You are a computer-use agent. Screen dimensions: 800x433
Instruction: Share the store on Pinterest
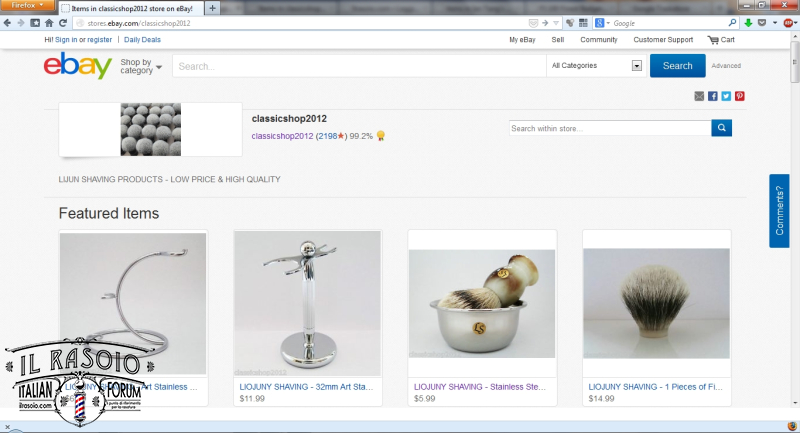pos(740,96)
